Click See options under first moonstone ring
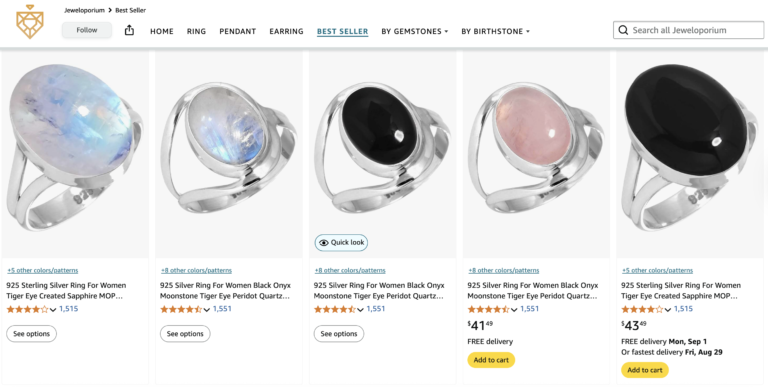The width and height of the screenshot is (768, 387). [31, 334]
